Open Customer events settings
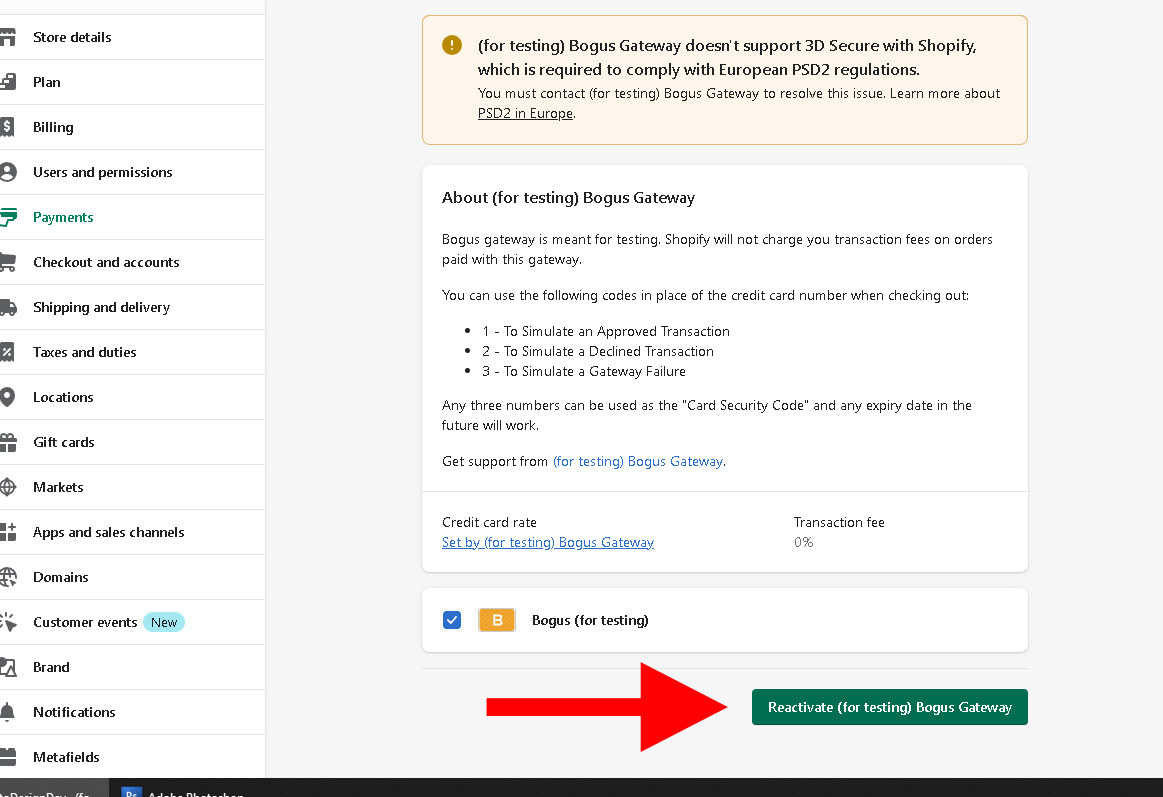 132,622
